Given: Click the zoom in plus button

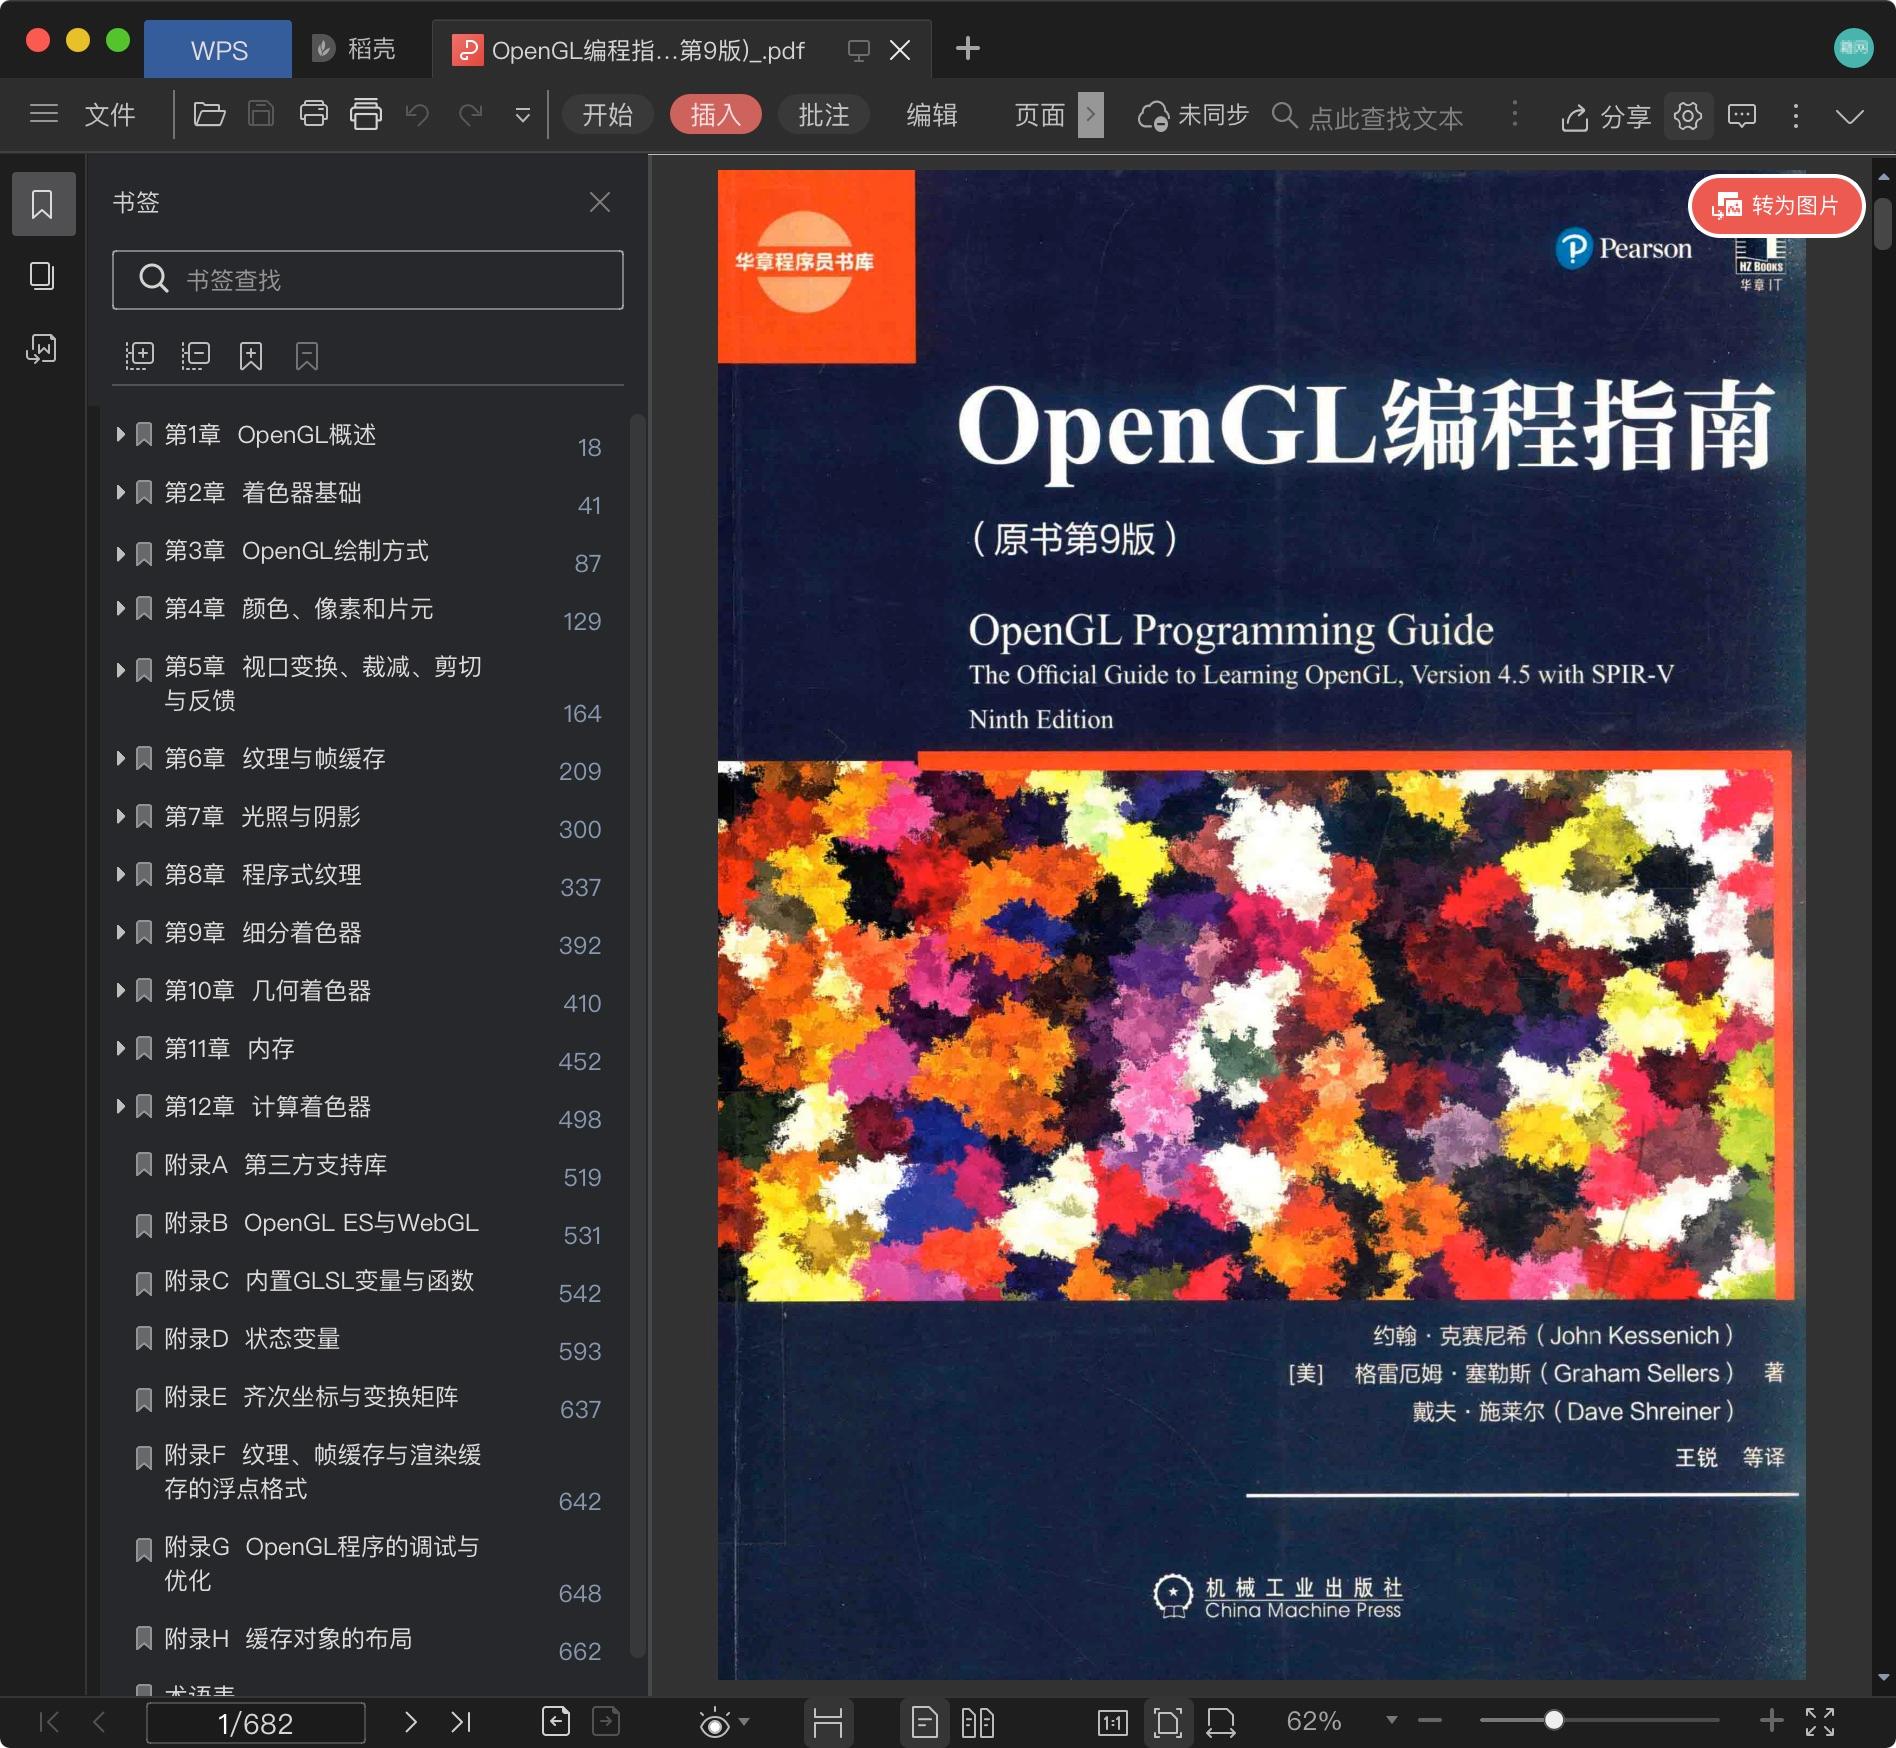Looking at the screenshot, I should click(x=1771, y=1720).
